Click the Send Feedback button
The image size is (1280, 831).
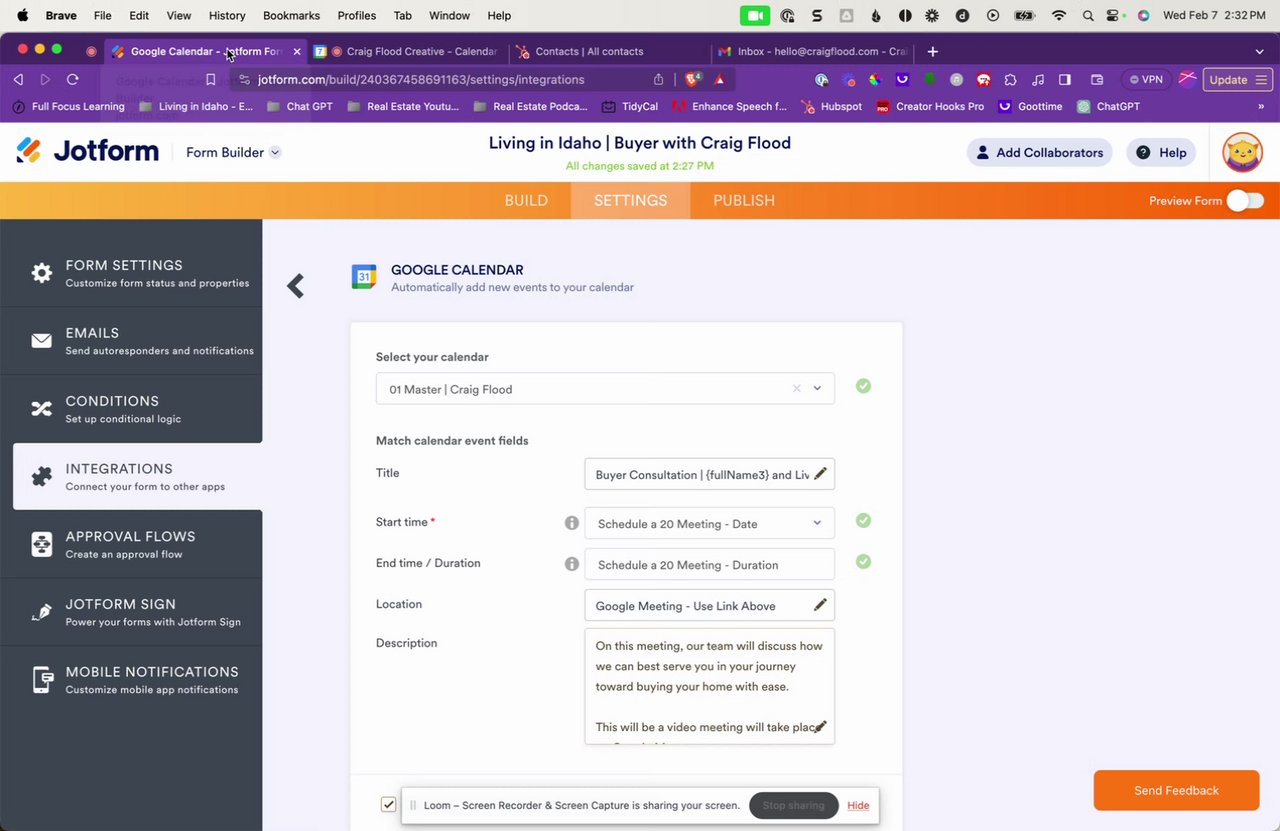click(x=1176, y=790)
